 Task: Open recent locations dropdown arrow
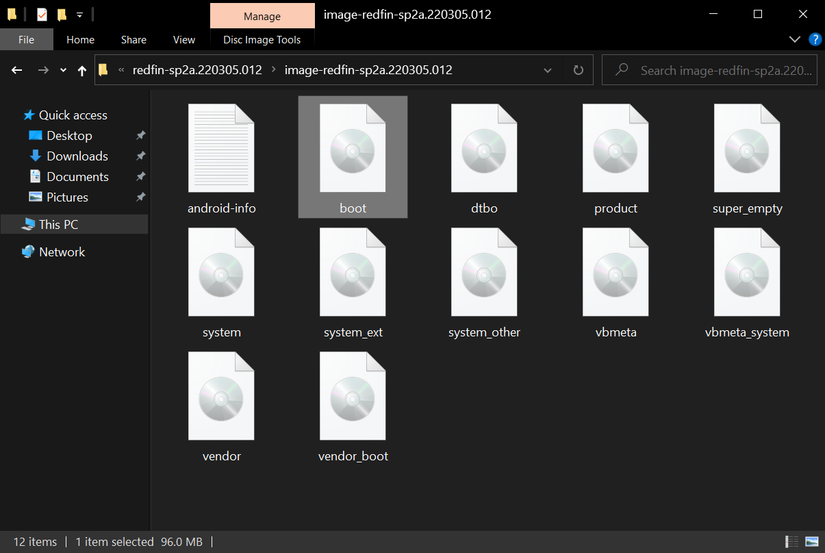tap(63, 70)
